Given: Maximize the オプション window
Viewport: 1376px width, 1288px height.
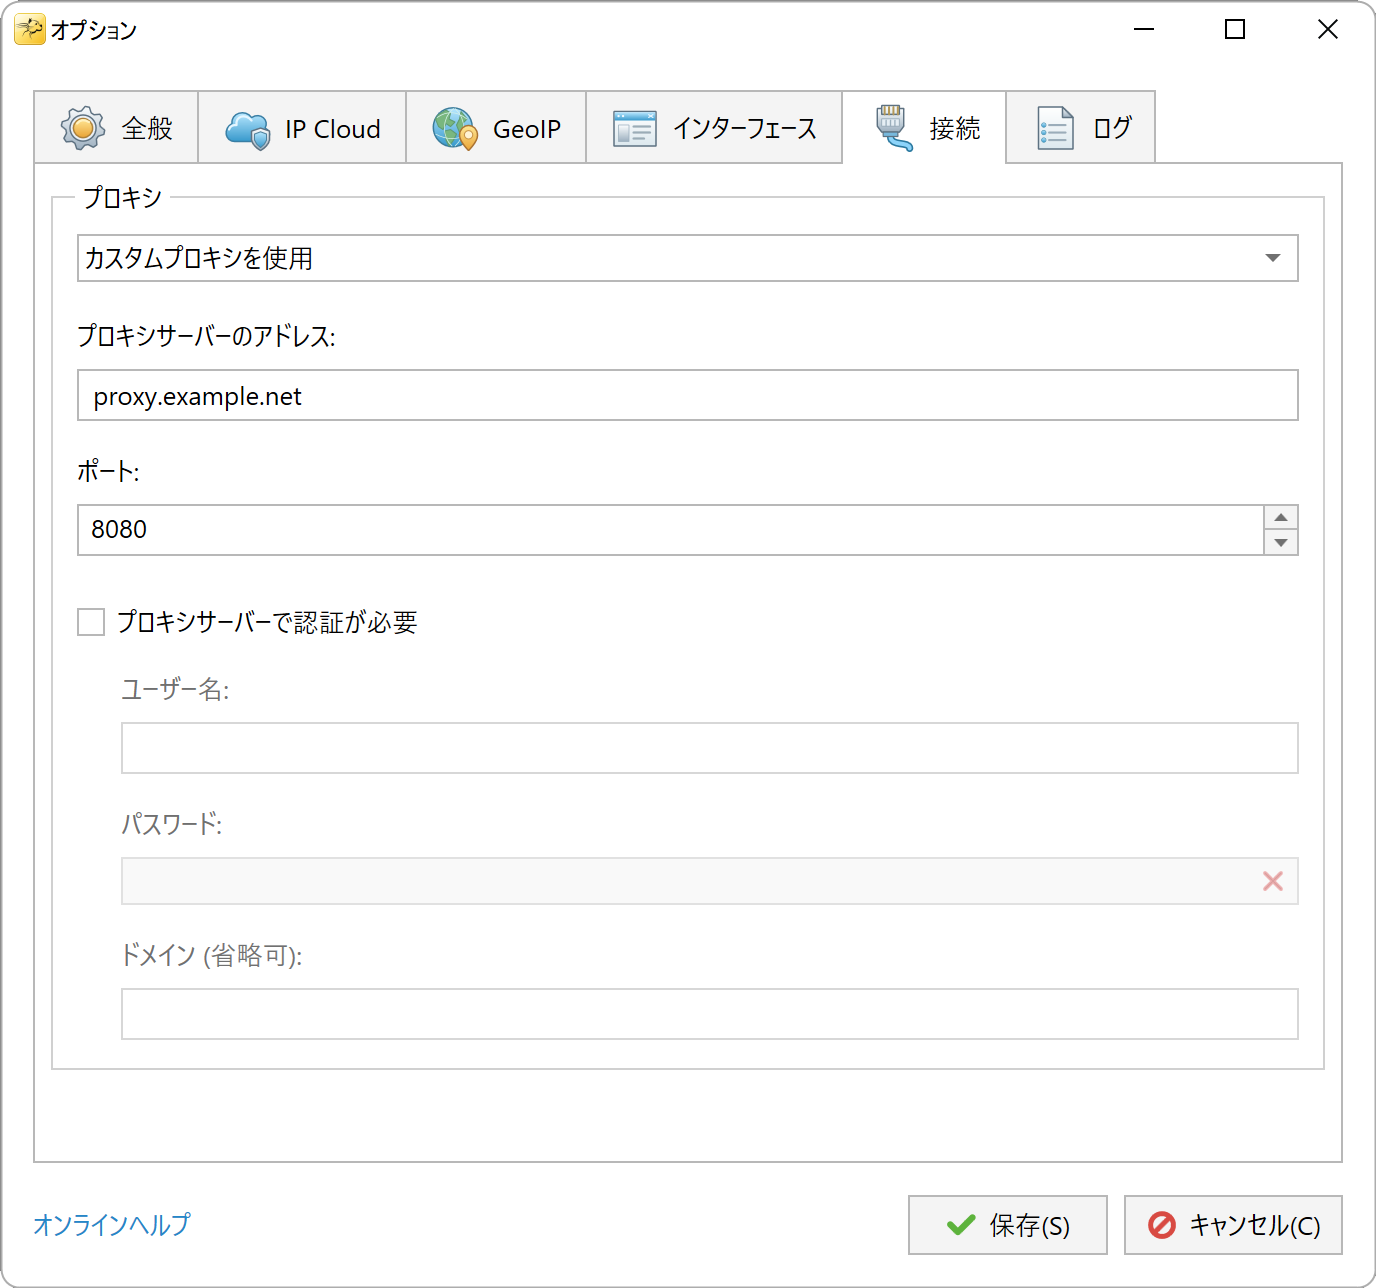Looking at the screenshot, I should [x=1235, y=30].
